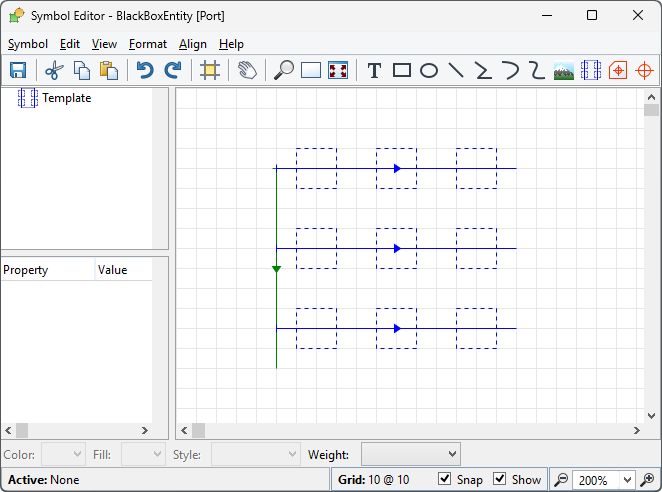
Task: Activate the Pan hand tool
Action: click(x=247, y=70)
